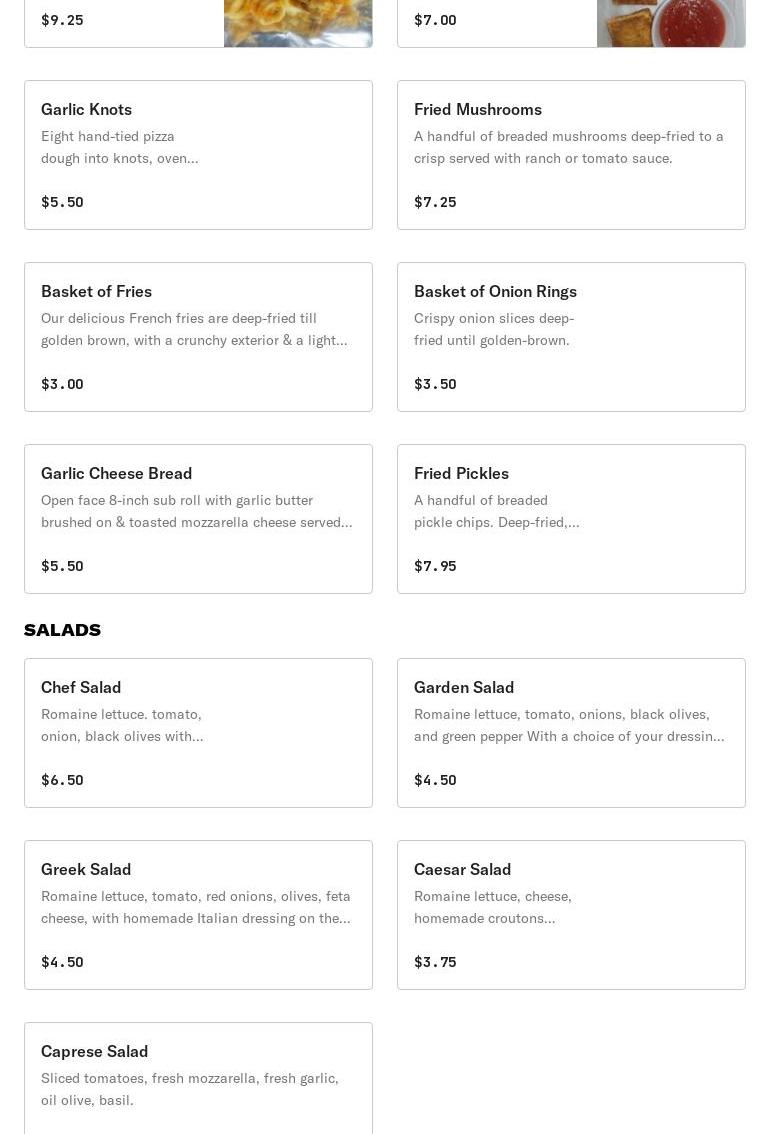This screenshot has height=1134, width=770.
Task: Open the Greek Salad card
Action: [198, 915]
